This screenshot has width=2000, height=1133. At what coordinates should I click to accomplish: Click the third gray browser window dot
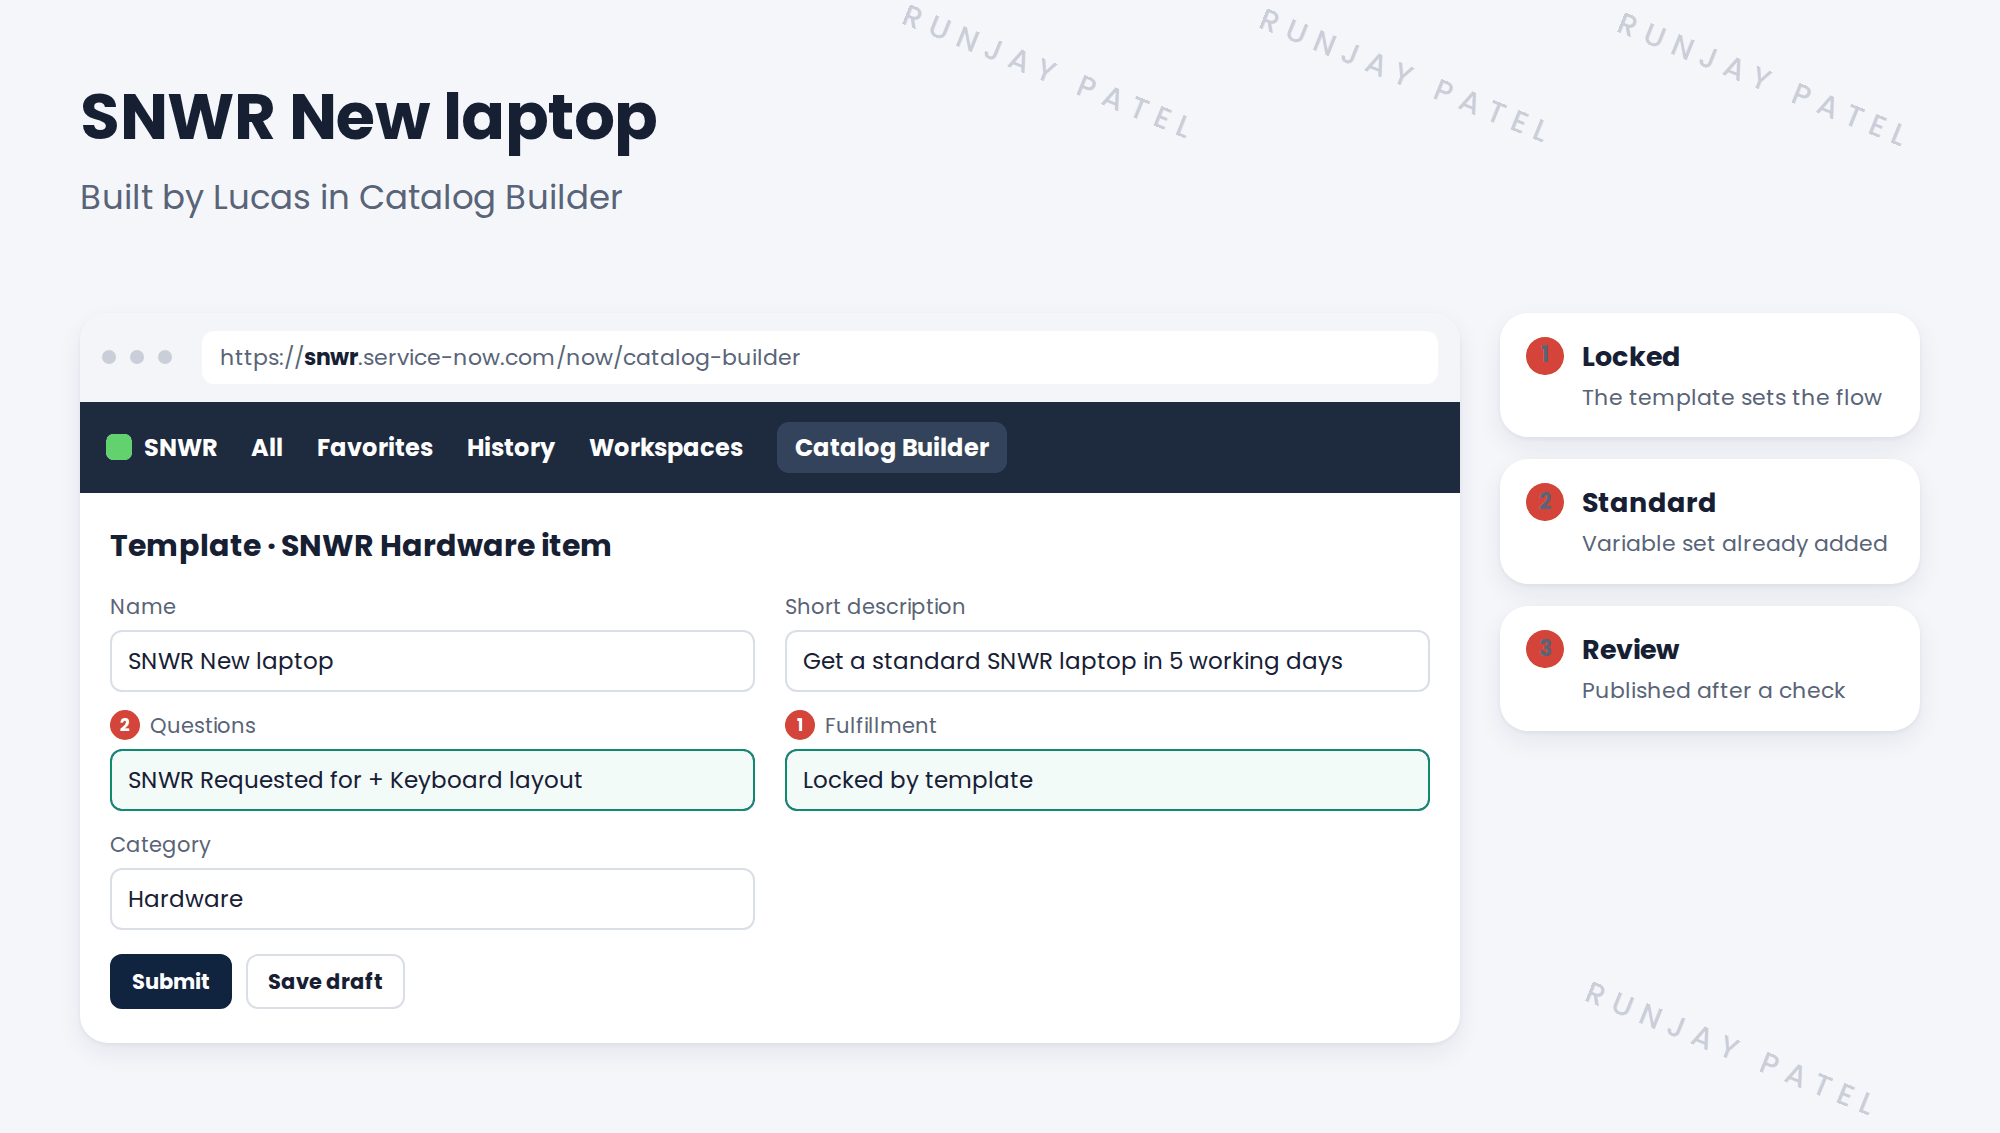pyautogui.click(x=165, y=357)
